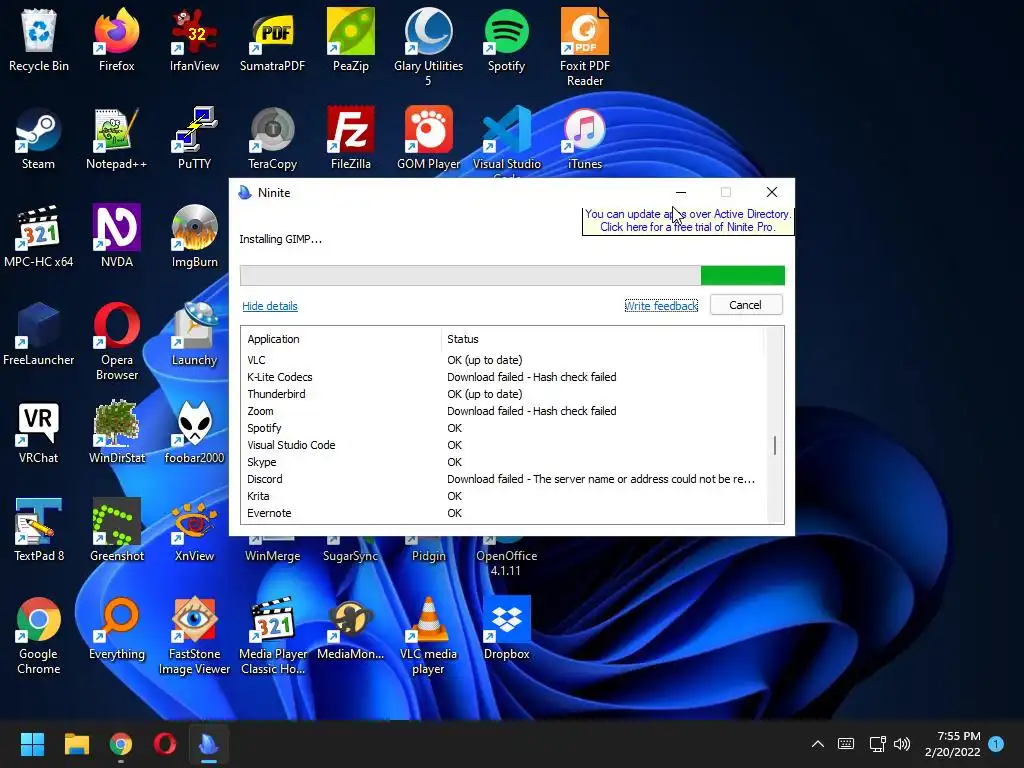Viewport: 1024px width, 768px height.
Task: Click Glary Utilities 5 desktop icon
Action: pos(428,47)
